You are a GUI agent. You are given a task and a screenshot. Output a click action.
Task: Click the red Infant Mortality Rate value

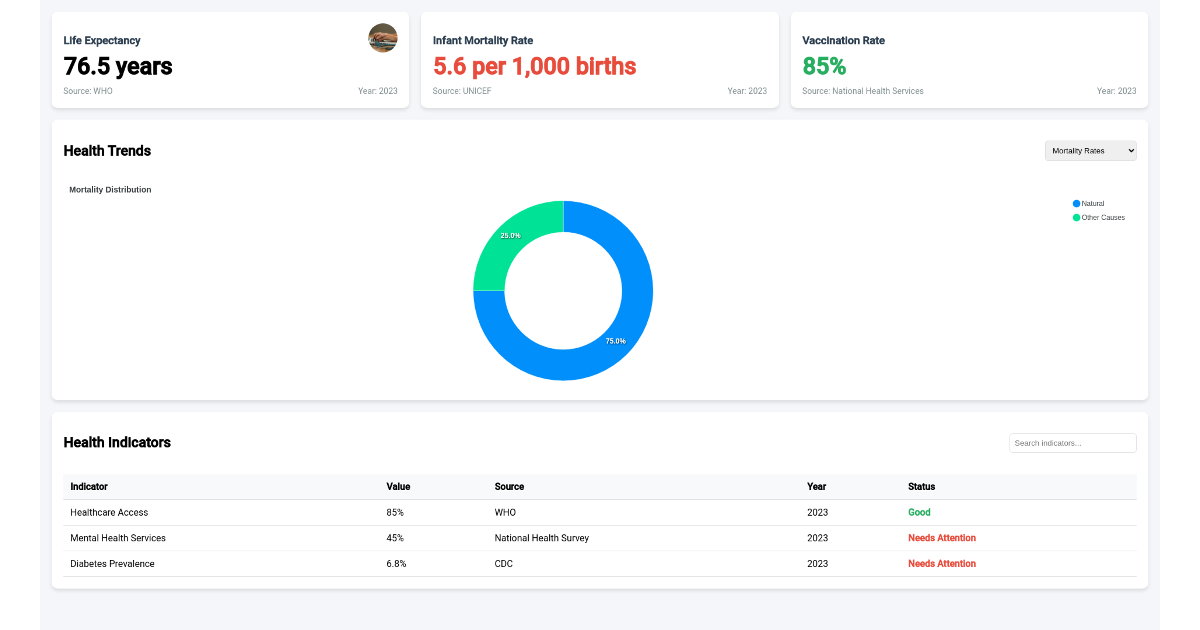click(535, 66)
